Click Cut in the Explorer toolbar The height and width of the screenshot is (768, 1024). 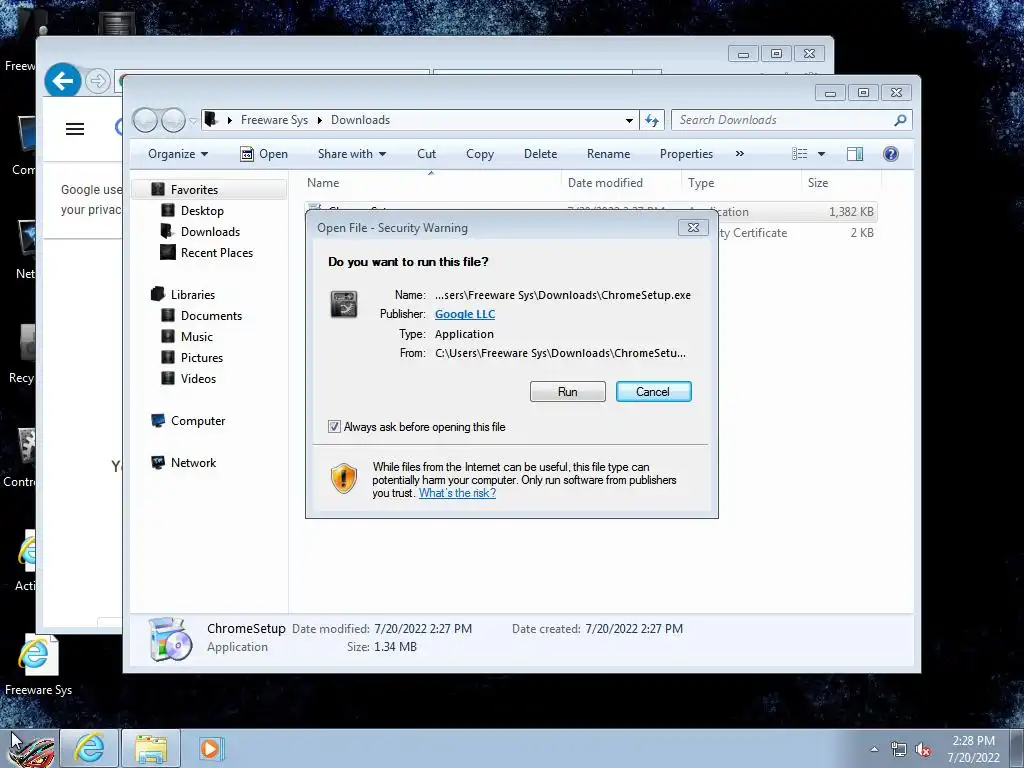click(x=426, y=154)
